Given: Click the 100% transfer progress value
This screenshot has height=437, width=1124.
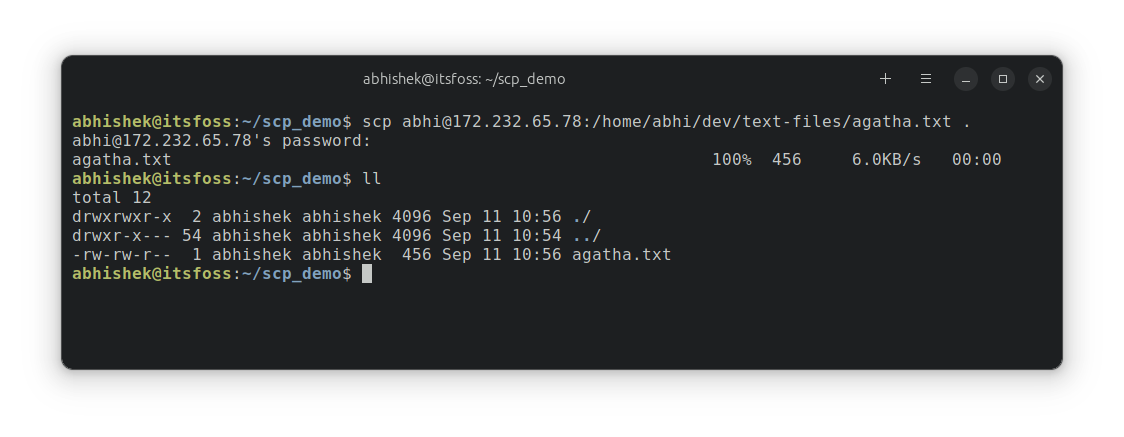Looking at the screenshot, I should click(x=731, y=160).
